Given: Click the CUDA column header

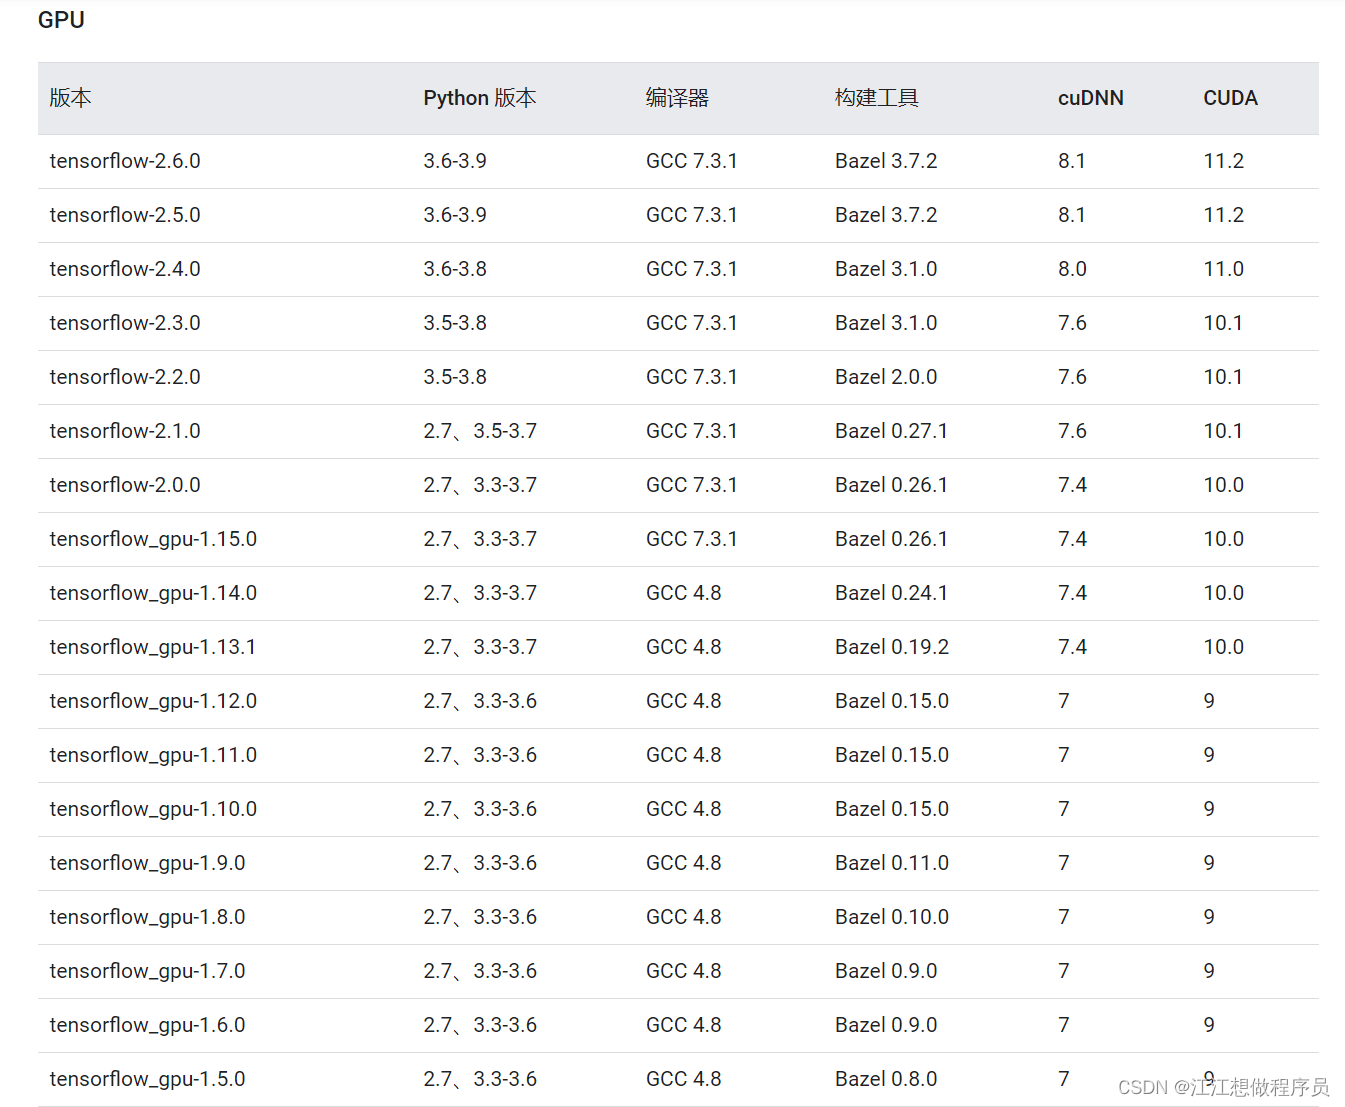Looking at the screenshot, I should pyautogui.click(x=1230, y=98).
